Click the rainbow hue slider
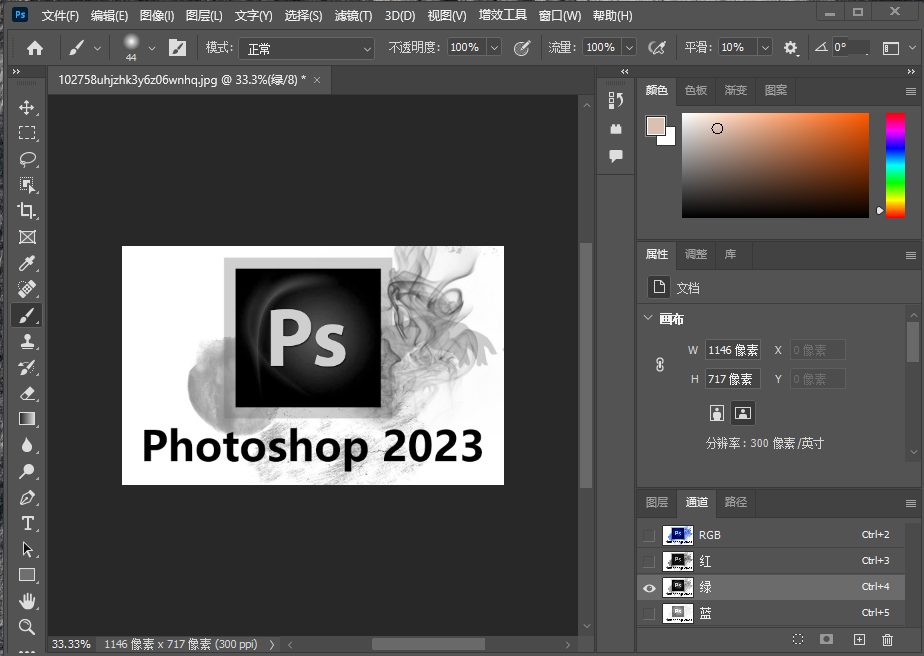The image size is (924, 656). tap(895, 166)
